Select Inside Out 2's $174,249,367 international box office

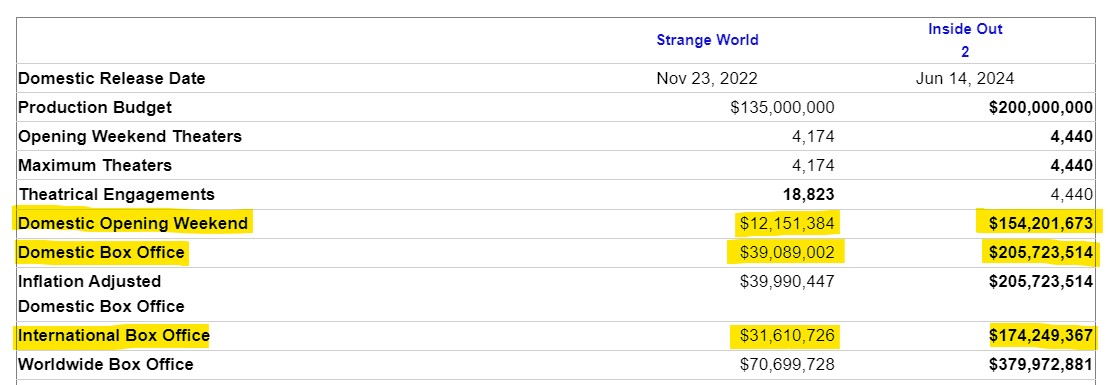tap(1040, 335)
